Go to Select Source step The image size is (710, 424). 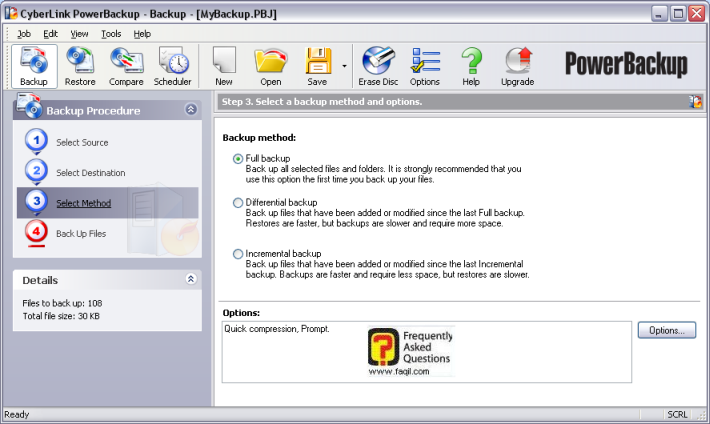point(82,143)
